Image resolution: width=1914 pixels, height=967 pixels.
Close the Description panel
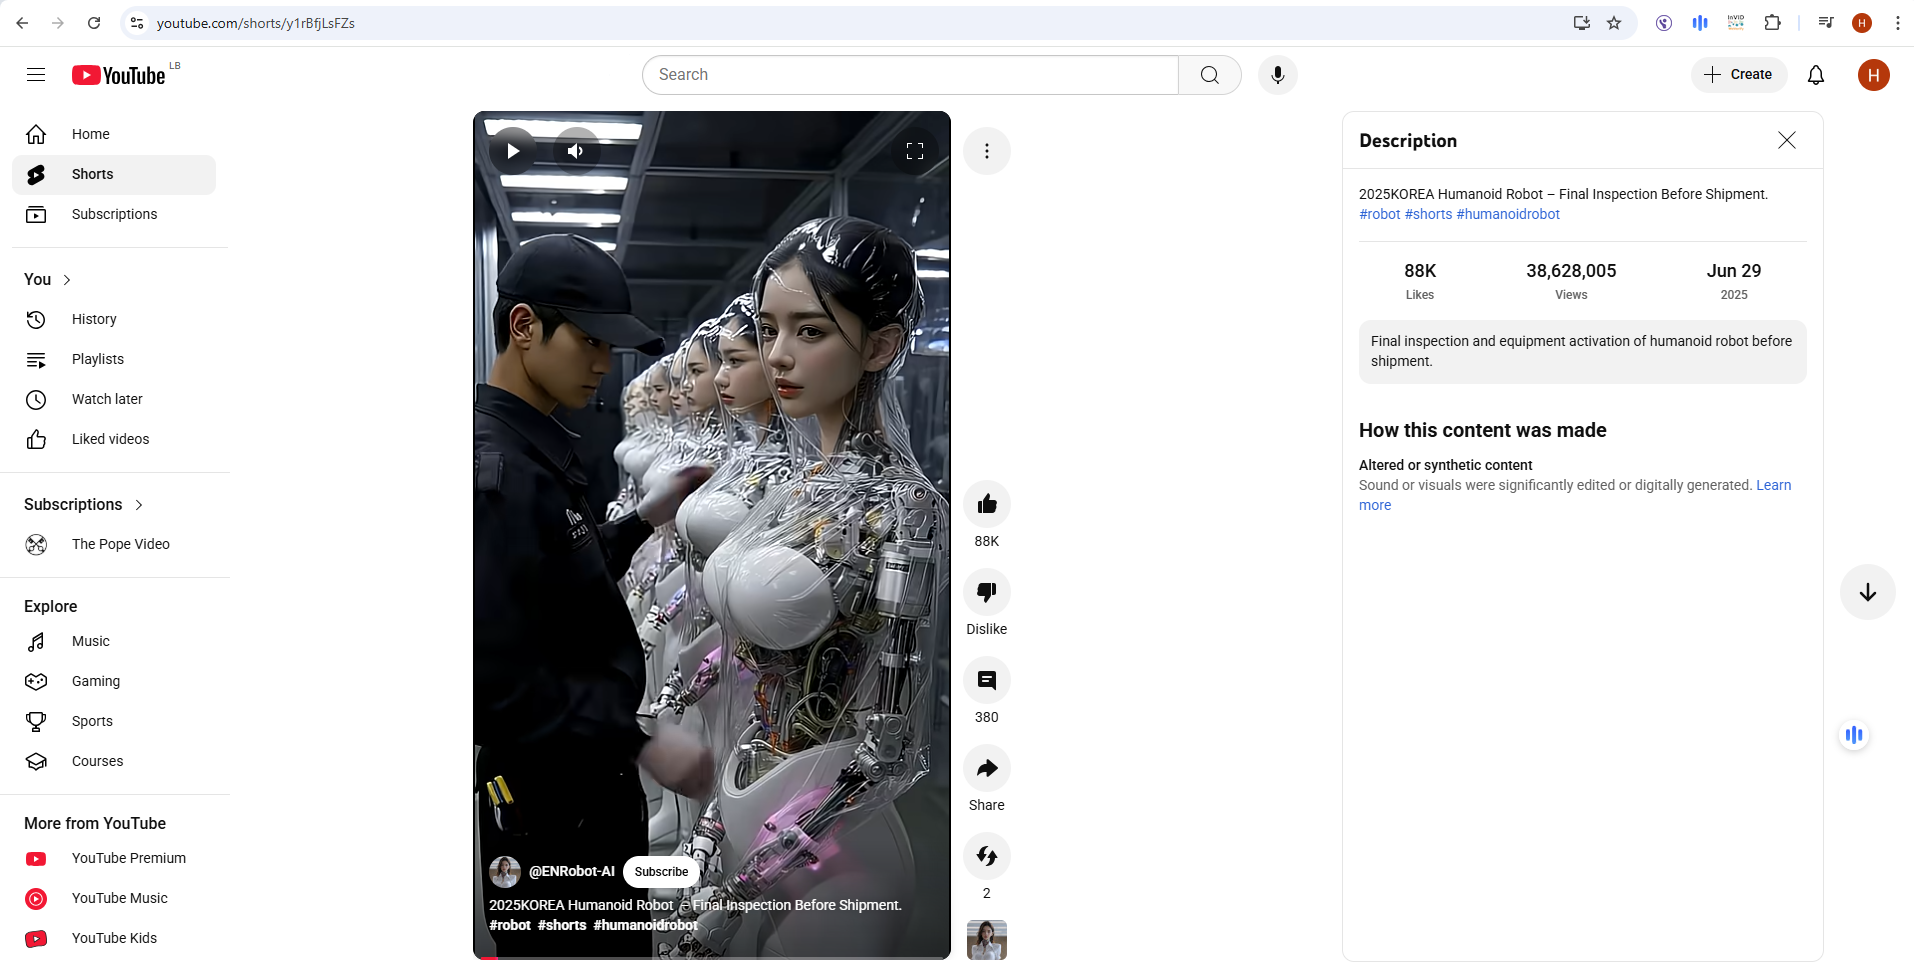1787,140
